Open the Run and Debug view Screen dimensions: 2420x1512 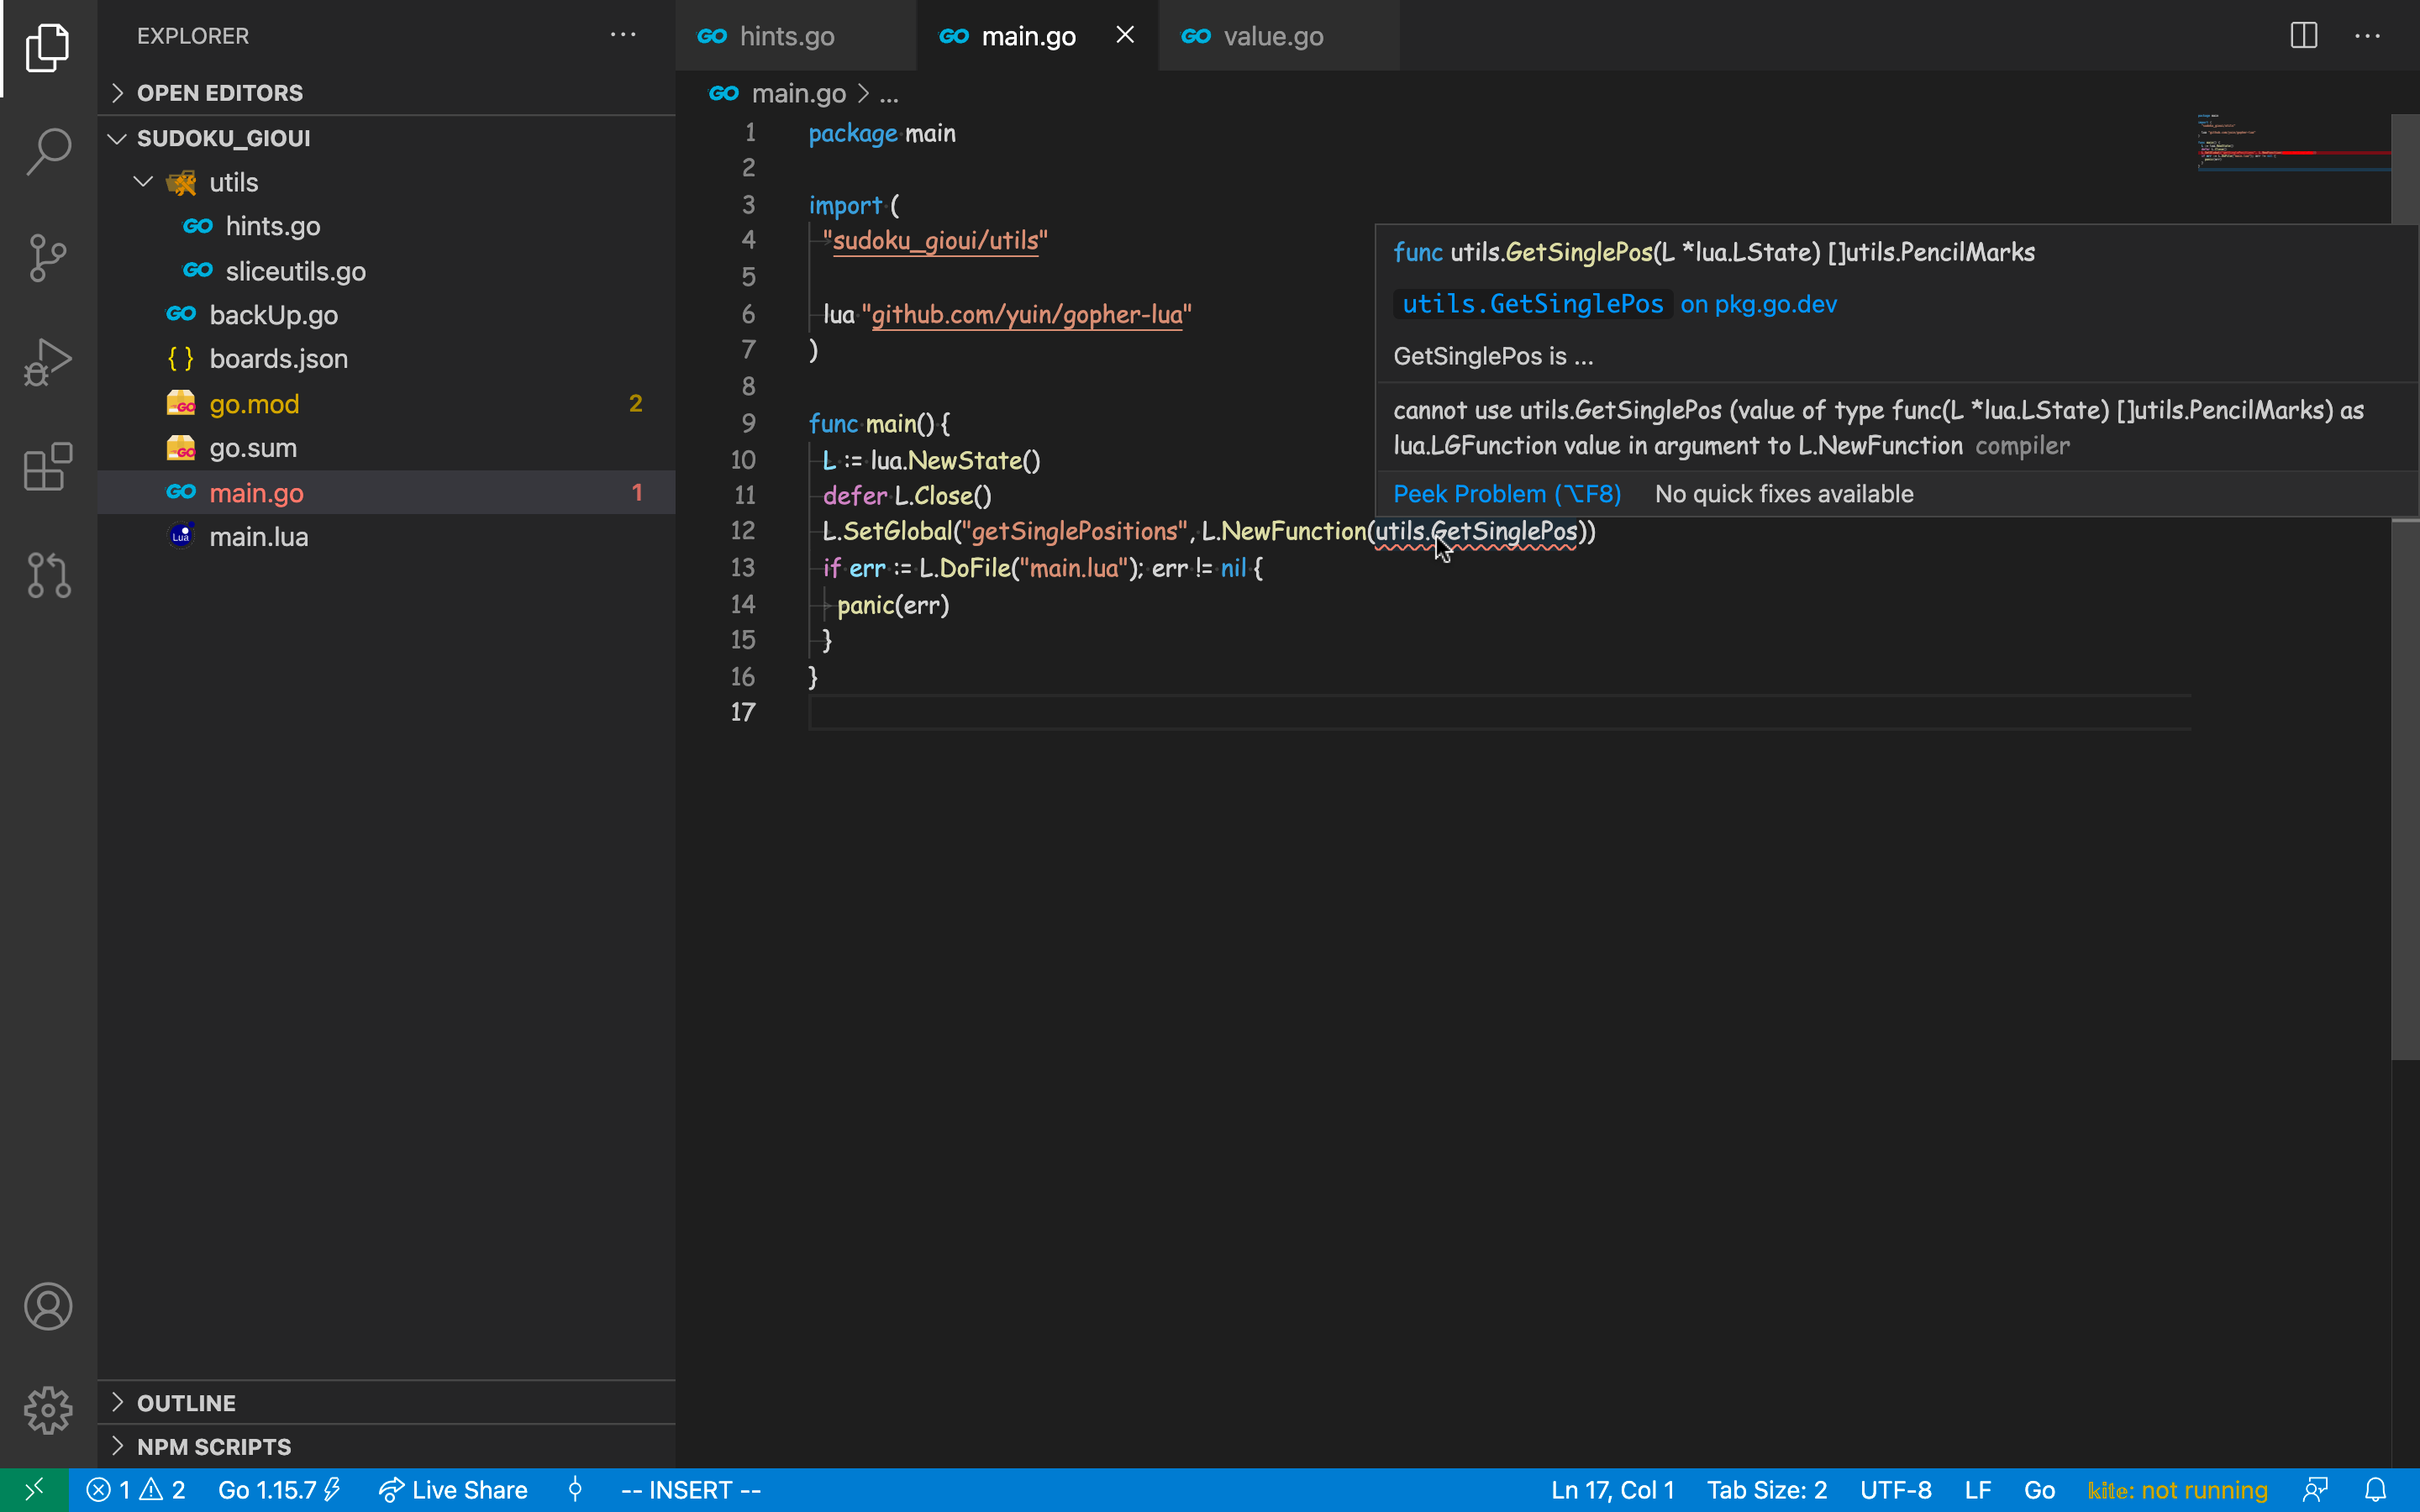click(x=48, y=363)
